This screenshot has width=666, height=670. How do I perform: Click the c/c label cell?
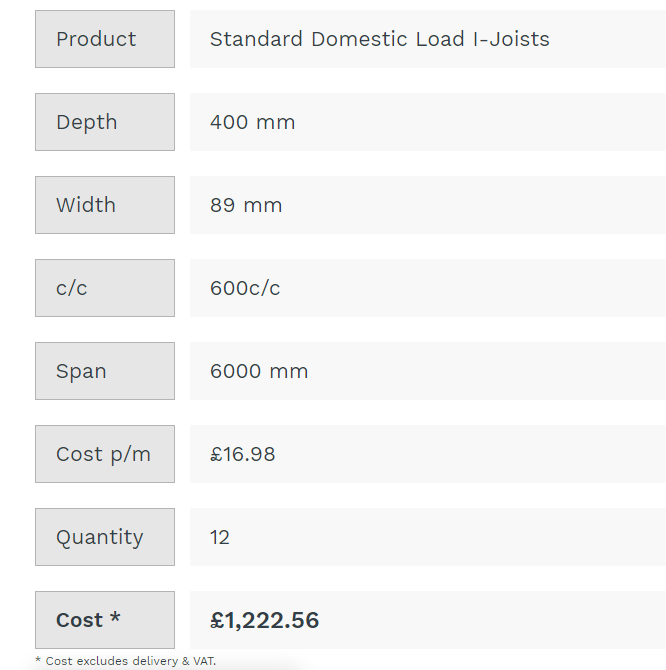click(104, 288)
